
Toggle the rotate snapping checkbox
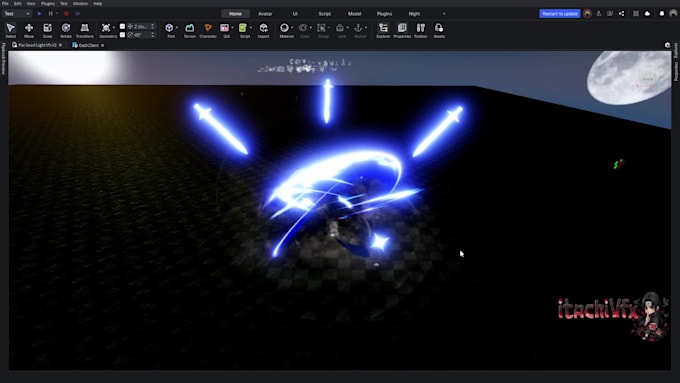tap(122, 35)
